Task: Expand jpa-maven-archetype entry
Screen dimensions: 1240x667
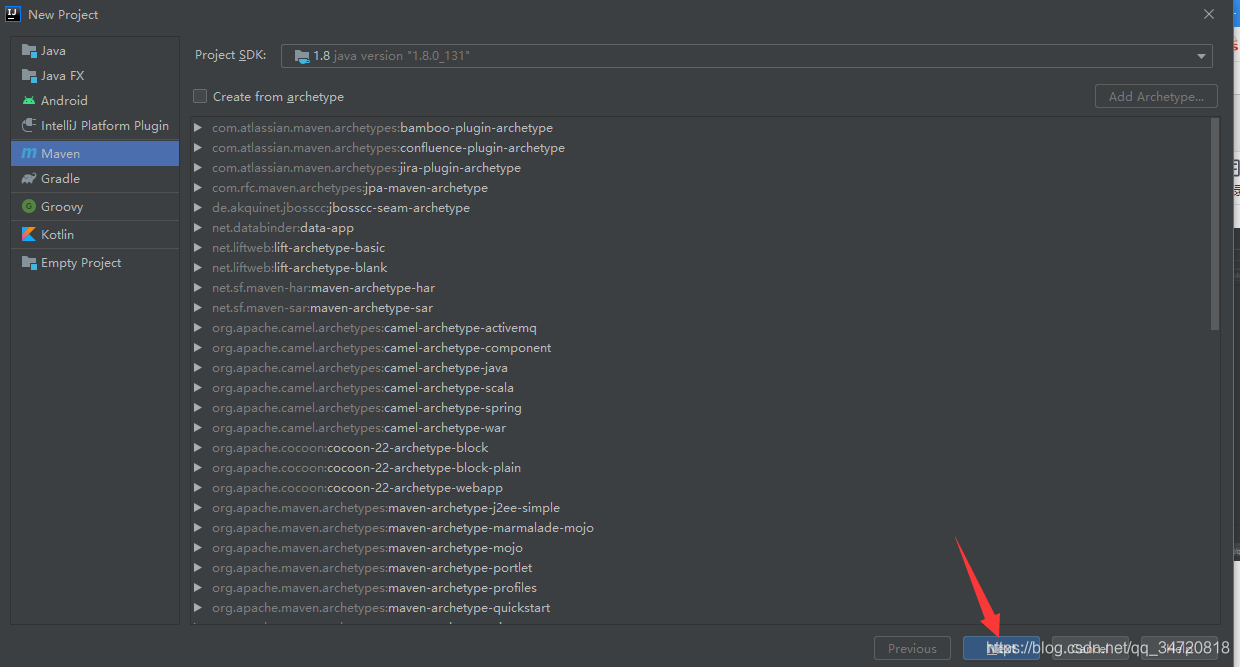Action: 198,188
